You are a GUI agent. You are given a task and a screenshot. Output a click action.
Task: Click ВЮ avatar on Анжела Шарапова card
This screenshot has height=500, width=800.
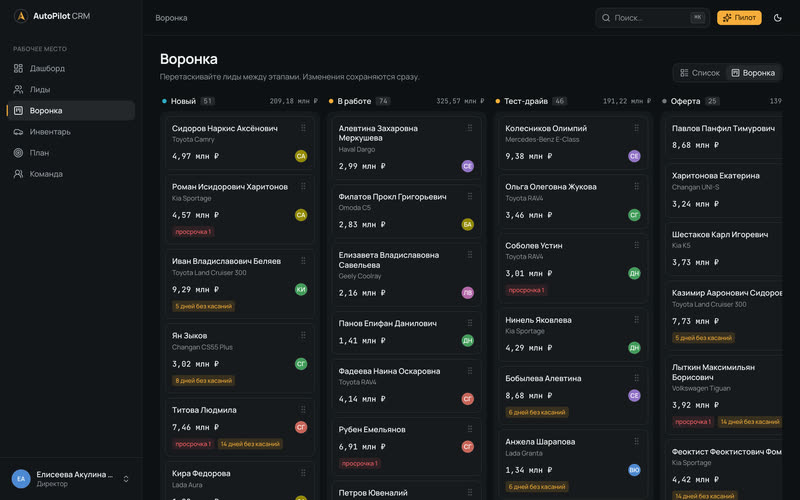click(634, 470)
